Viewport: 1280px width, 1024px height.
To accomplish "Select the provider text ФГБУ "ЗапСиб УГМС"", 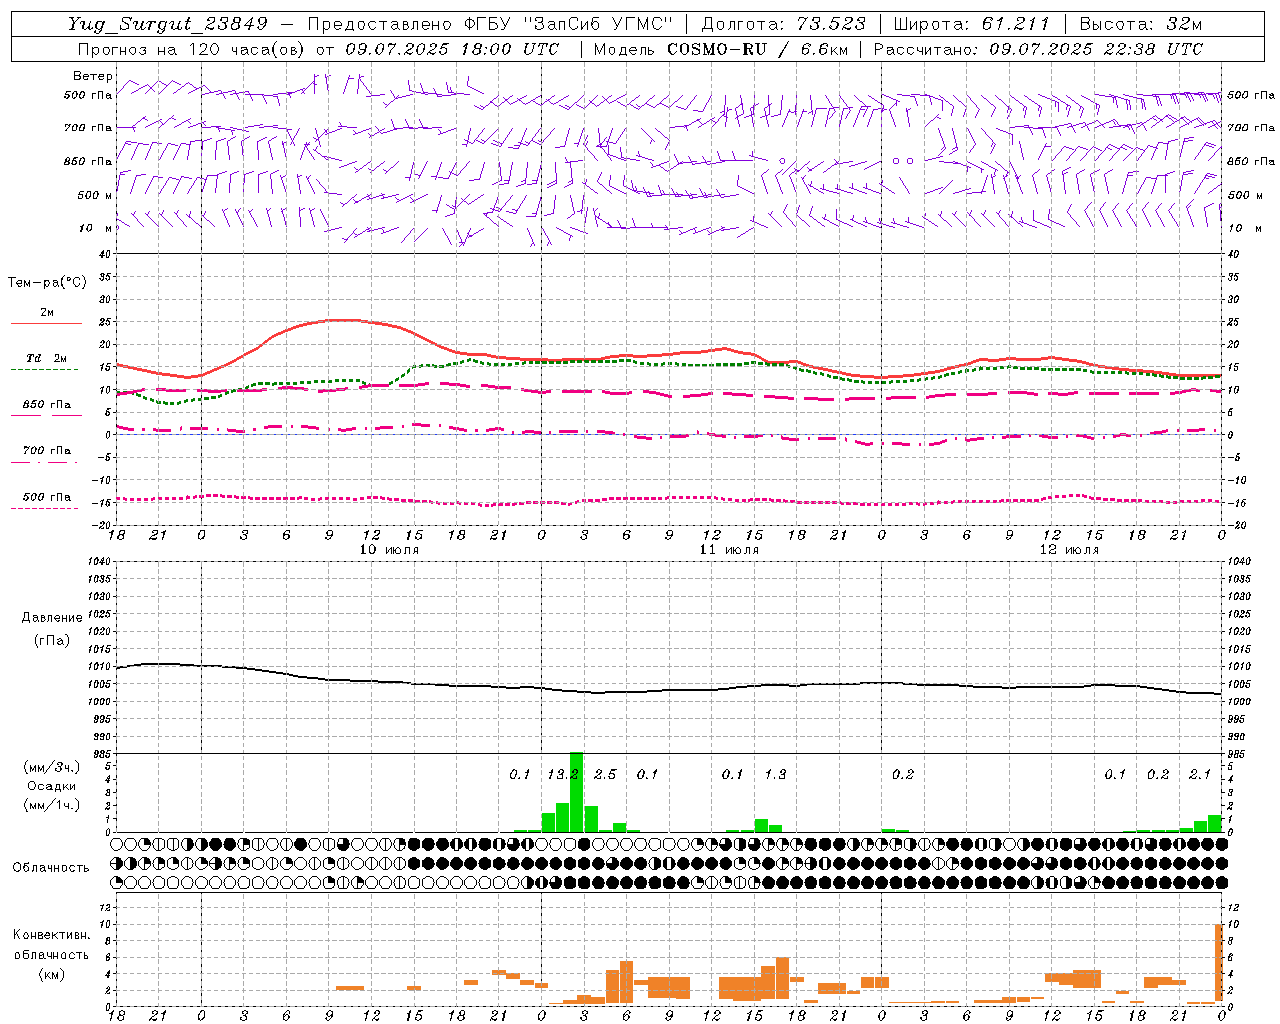I will coord(570,25).
